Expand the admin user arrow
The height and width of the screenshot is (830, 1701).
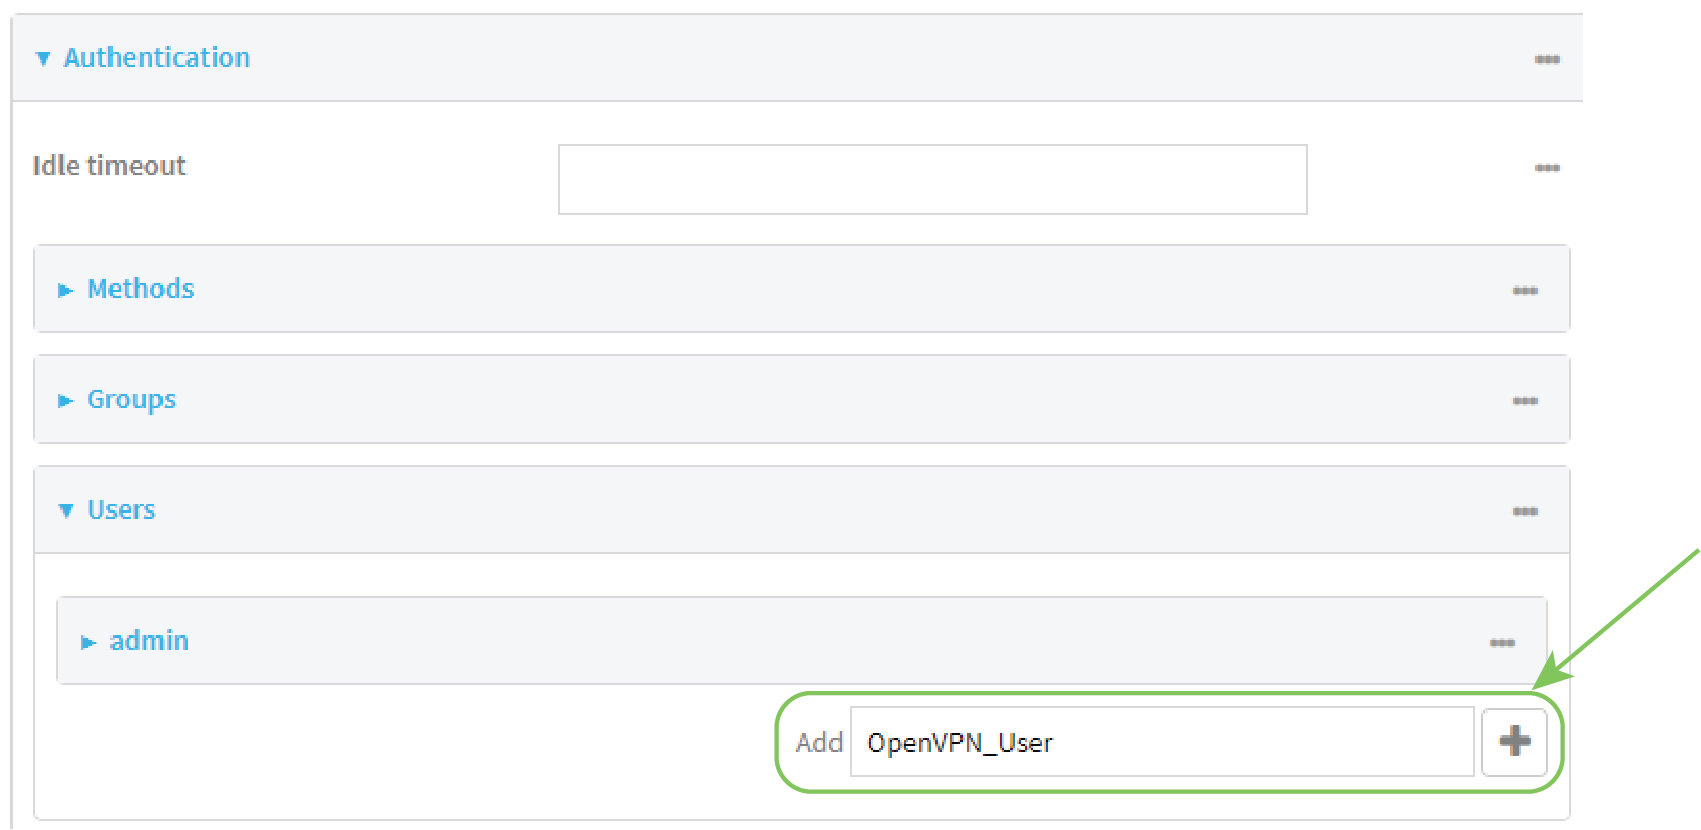coord(89,643)
